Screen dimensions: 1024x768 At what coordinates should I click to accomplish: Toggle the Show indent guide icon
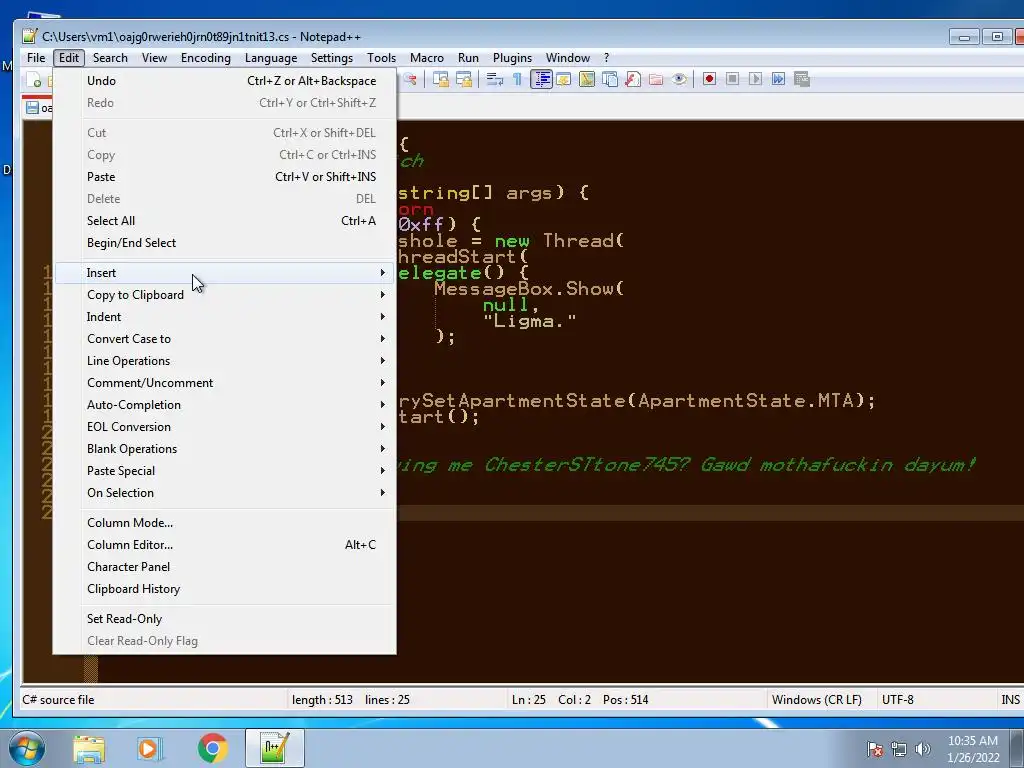coord(541,80)
